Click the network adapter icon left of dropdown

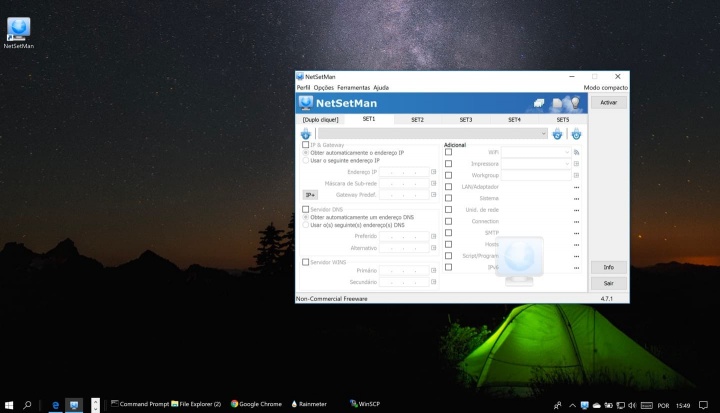click(x=306, y=133)
